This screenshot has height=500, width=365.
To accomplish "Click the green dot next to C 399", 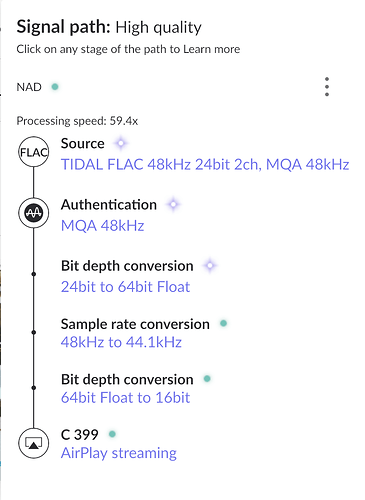I will (112, 434).
